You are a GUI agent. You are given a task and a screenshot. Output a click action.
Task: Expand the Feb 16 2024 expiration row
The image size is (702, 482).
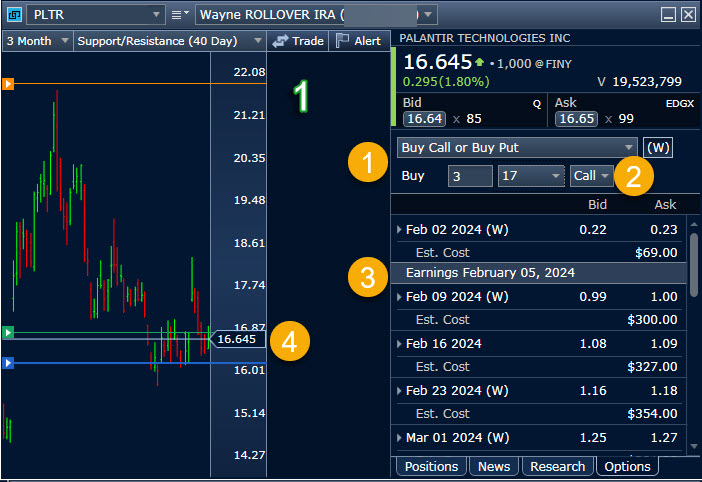coord(400,343)
